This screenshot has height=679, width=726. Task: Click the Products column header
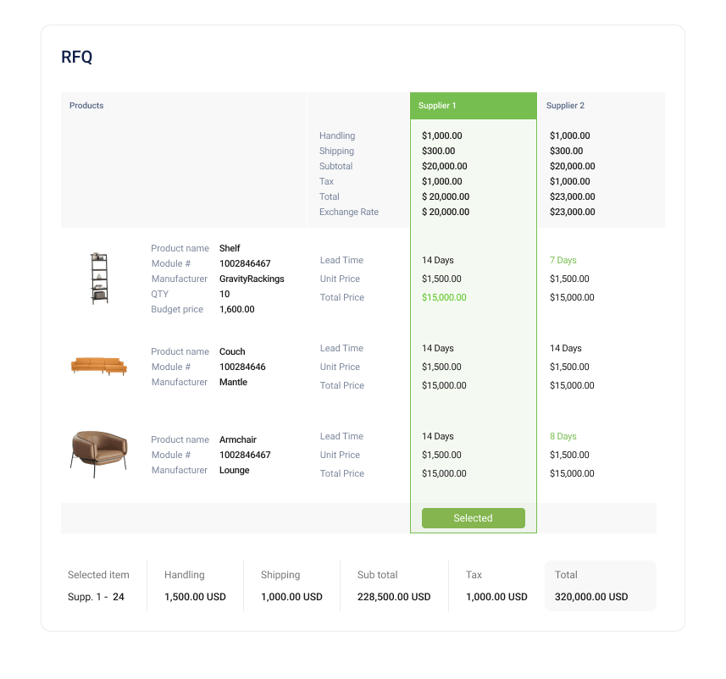(86, 106)
